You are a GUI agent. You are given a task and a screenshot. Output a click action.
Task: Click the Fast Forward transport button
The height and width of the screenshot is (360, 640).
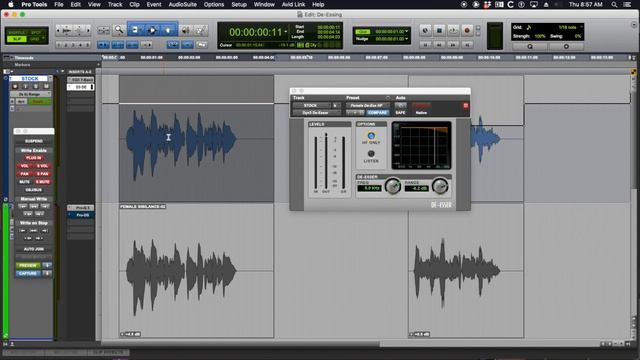point(453,44)
